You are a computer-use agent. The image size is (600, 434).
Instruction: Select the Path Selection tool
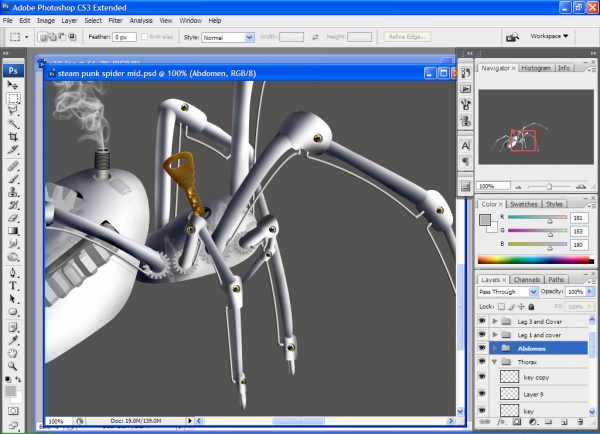tap(13, 299)
